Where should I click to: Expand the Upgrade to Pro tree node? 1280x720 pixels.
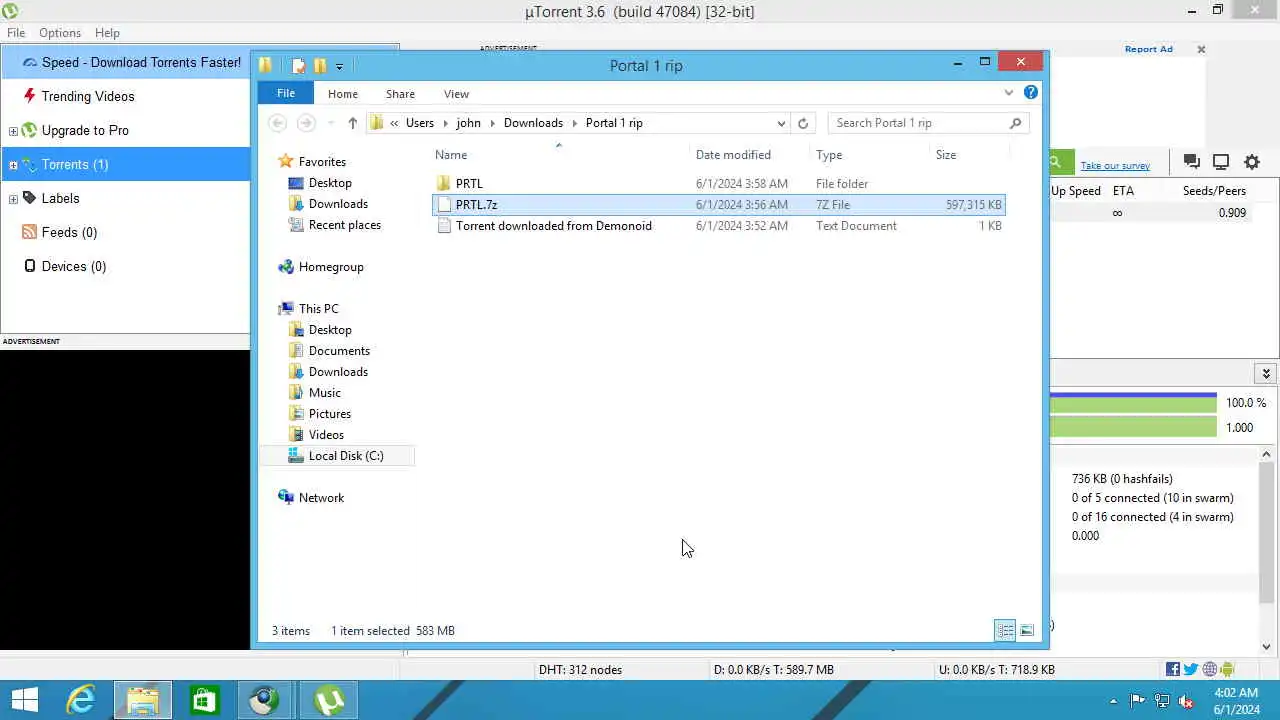pos(13,131)
